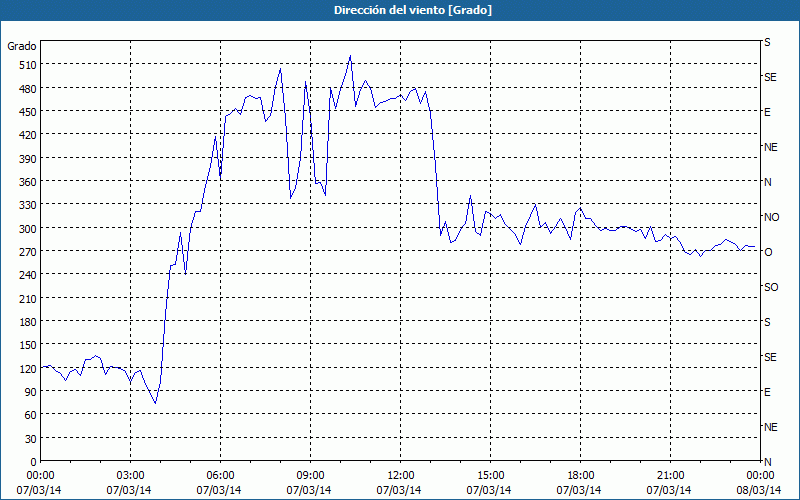
Task: Click the 00:00 time label dated 07/03/14
Action: [x=40, y=476]
